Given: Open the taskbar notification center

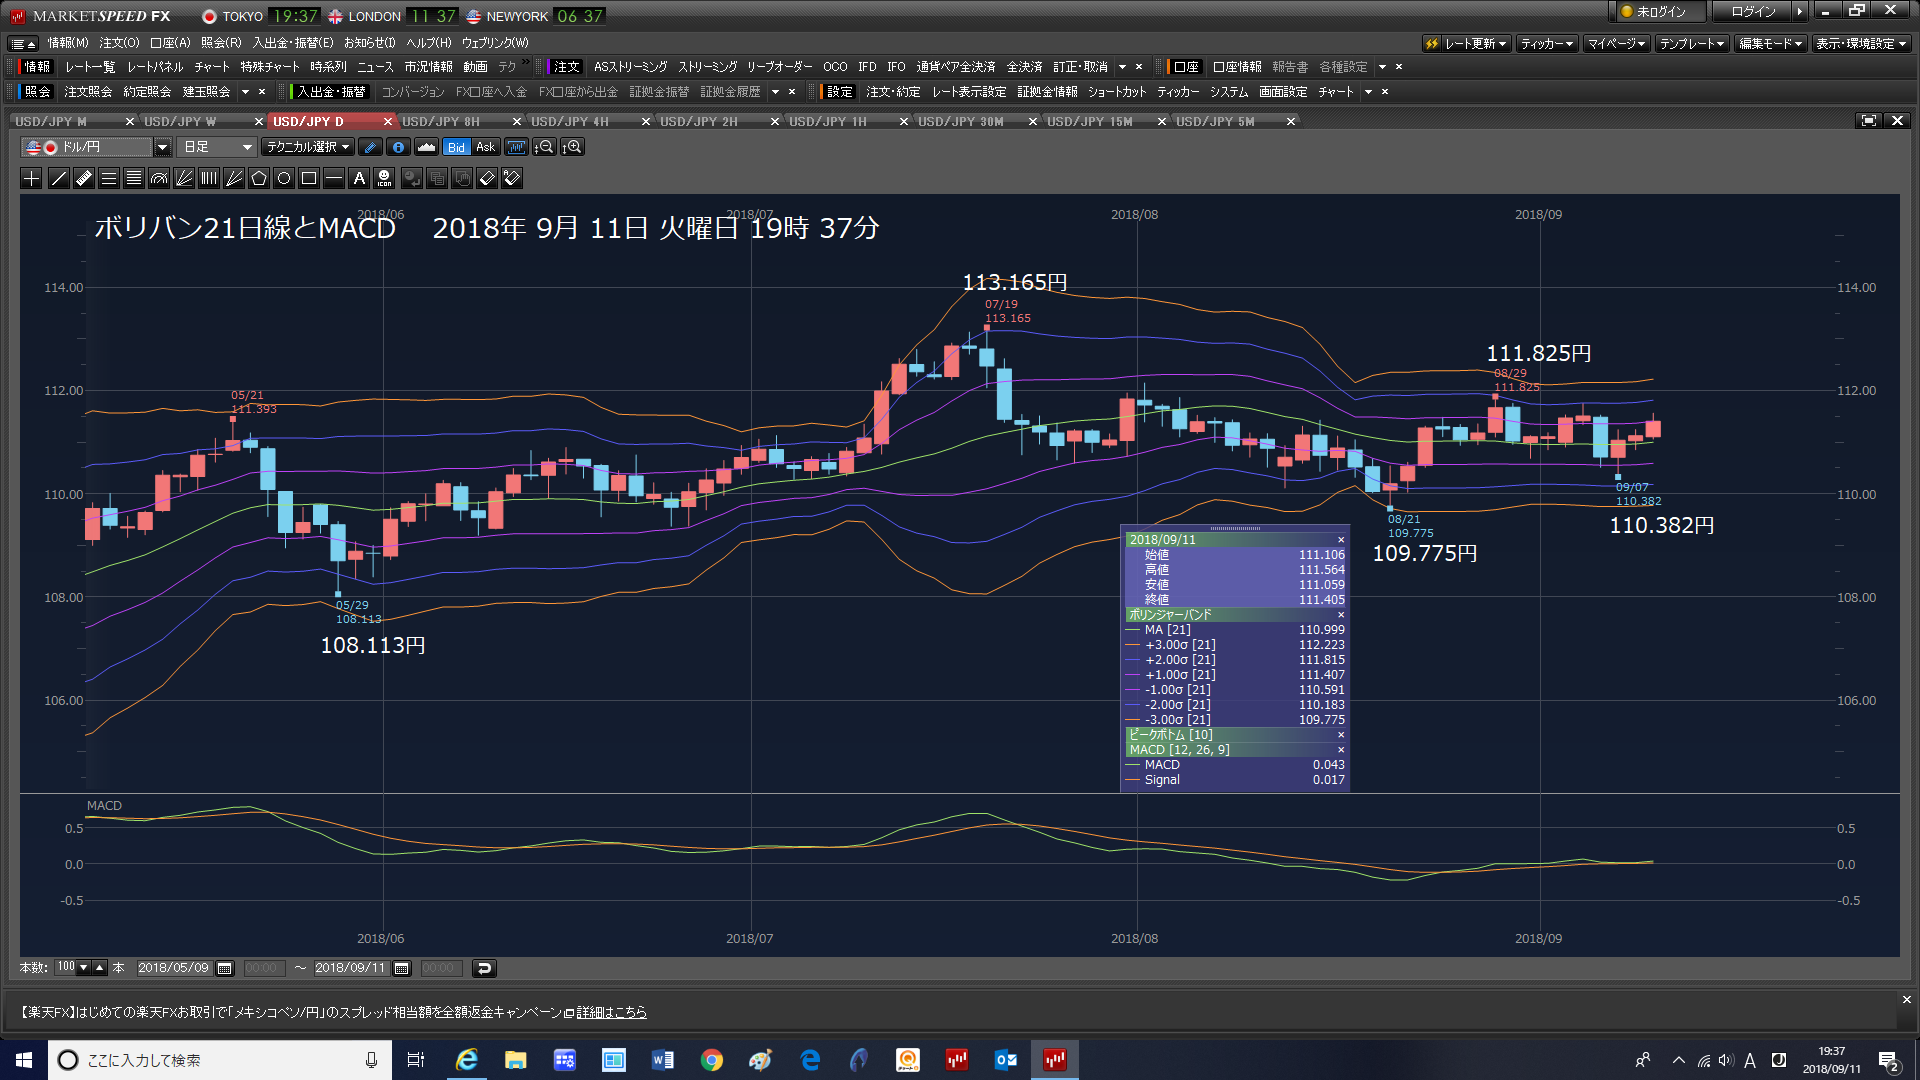Looking at the screenshot, I should pos(1889,1061).
